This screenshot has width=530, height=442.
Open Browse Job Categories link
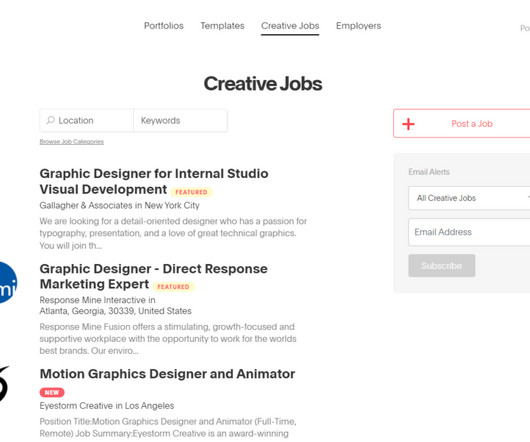pos(72,142)
